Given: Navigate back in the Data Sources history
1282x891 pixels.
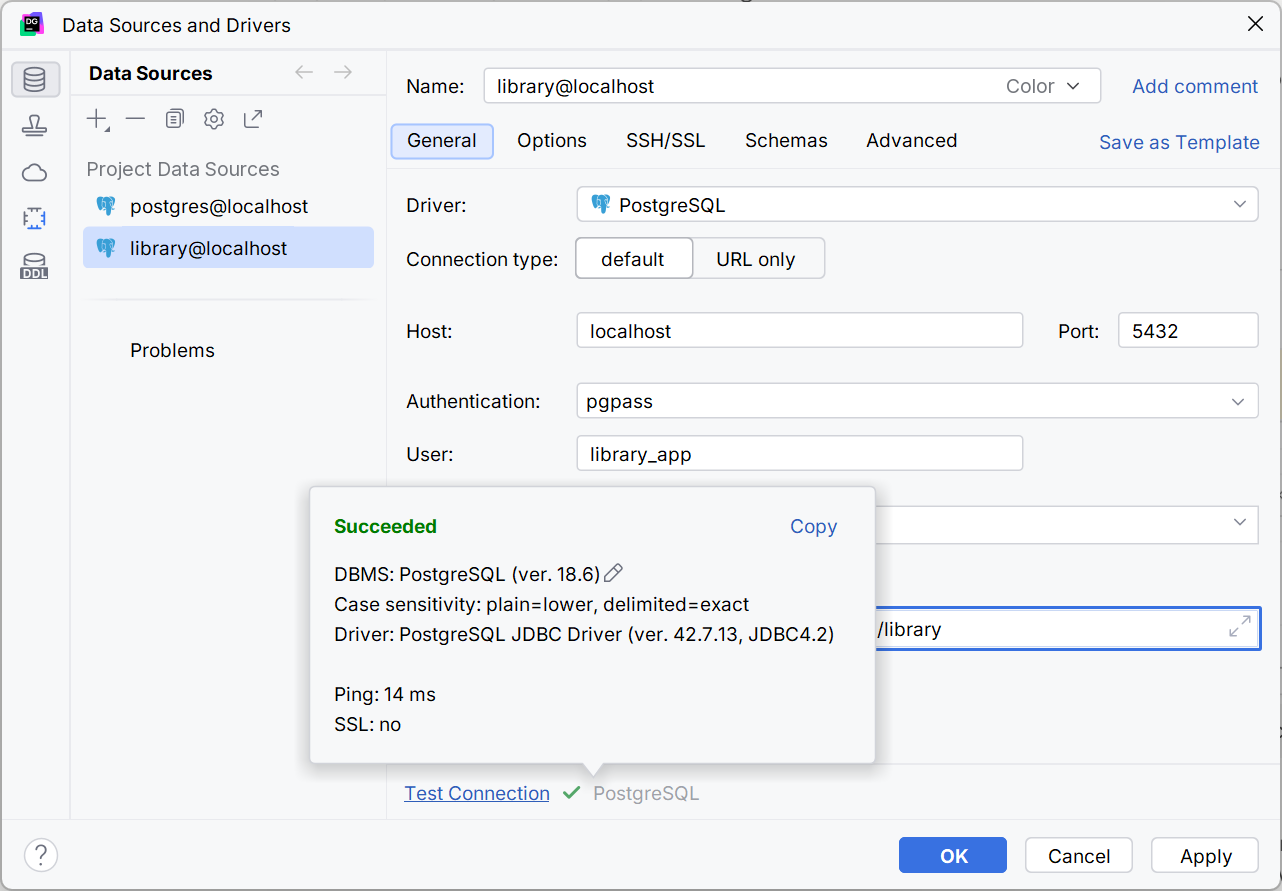Looking at the screenshot, I should (304, 72).
